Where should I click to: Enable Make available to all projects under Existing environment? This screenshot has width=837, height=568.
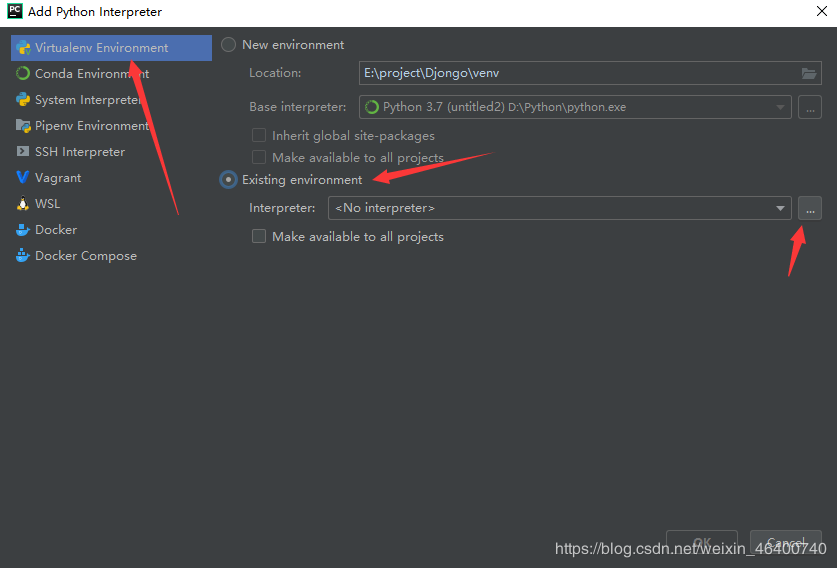tap(259, 236)
